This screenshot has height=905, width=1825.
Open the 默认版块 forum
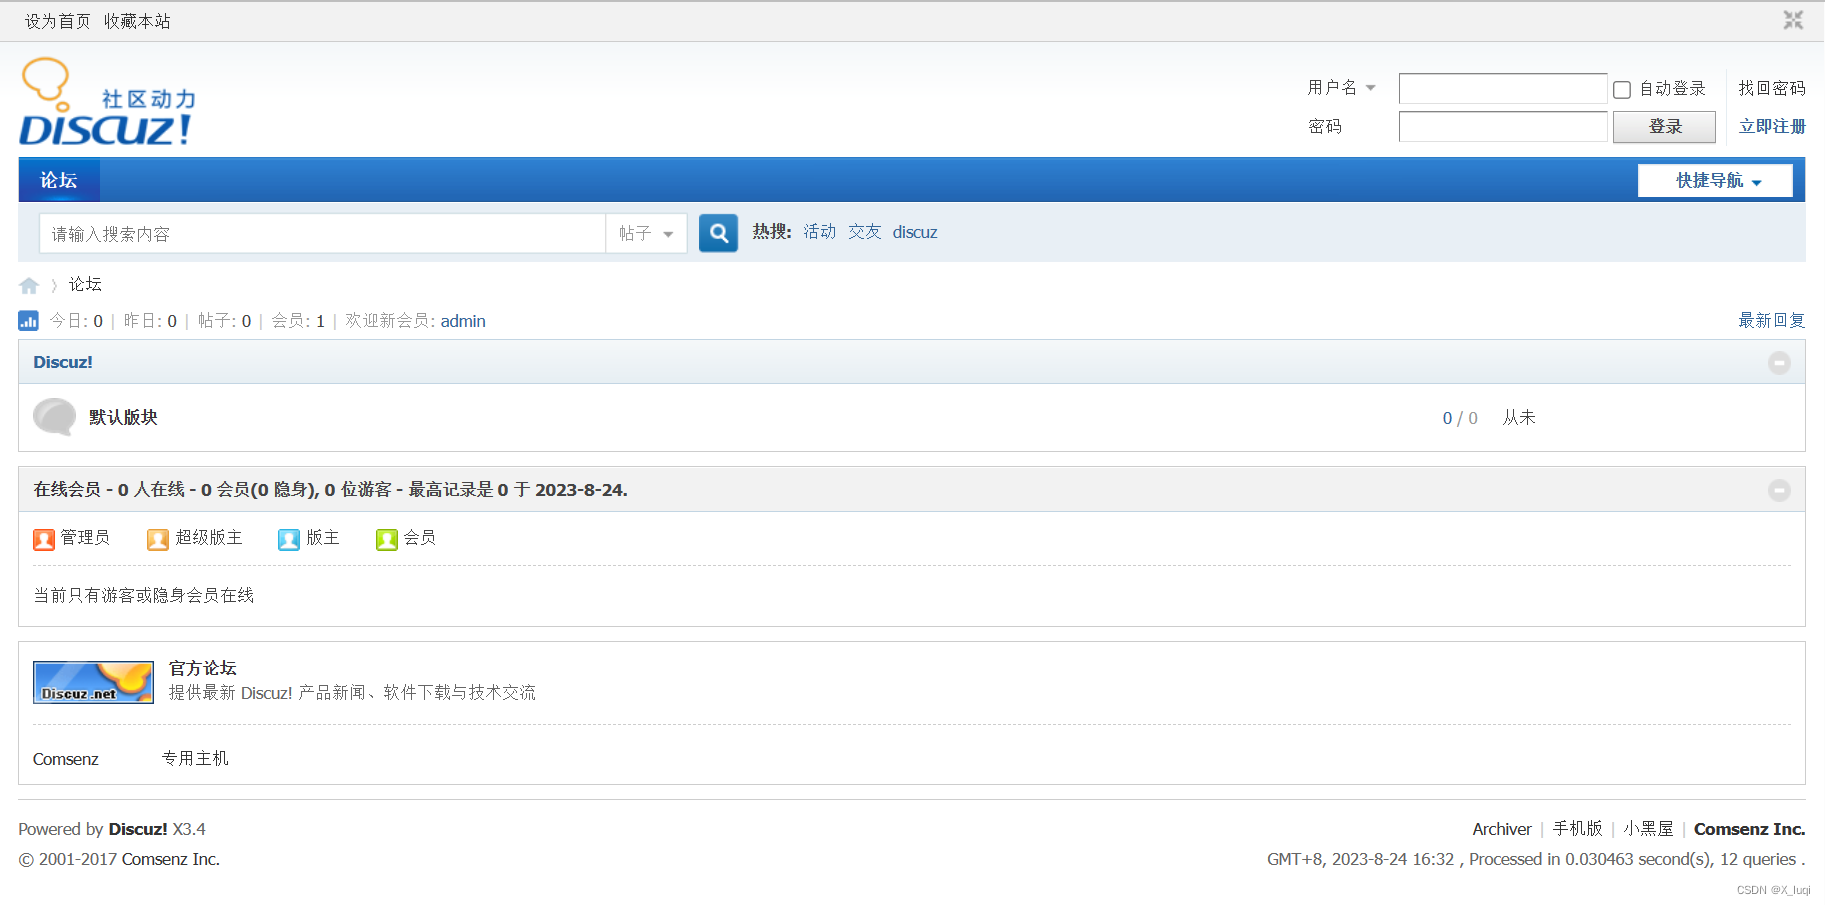pos(123,417)
